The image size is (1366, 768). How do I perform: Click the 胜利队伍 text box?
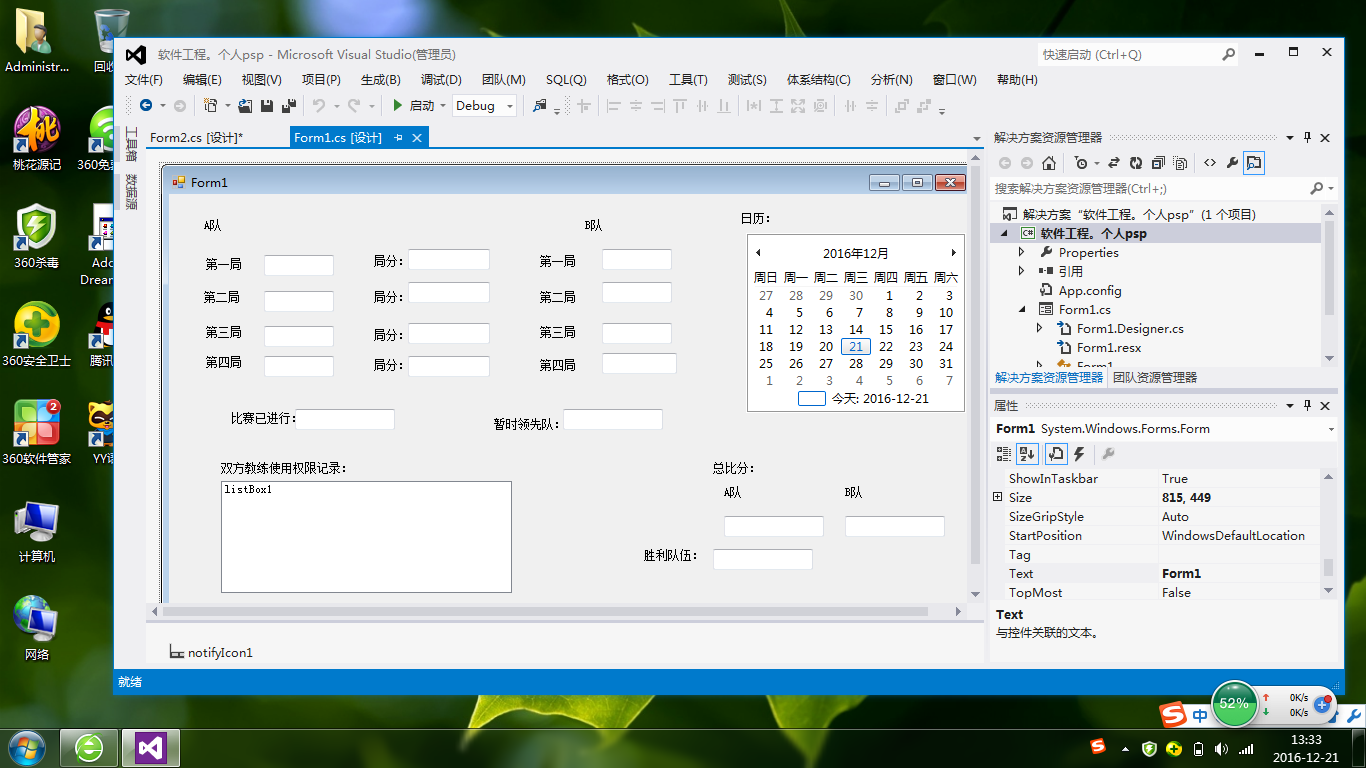tap(763, 560)
